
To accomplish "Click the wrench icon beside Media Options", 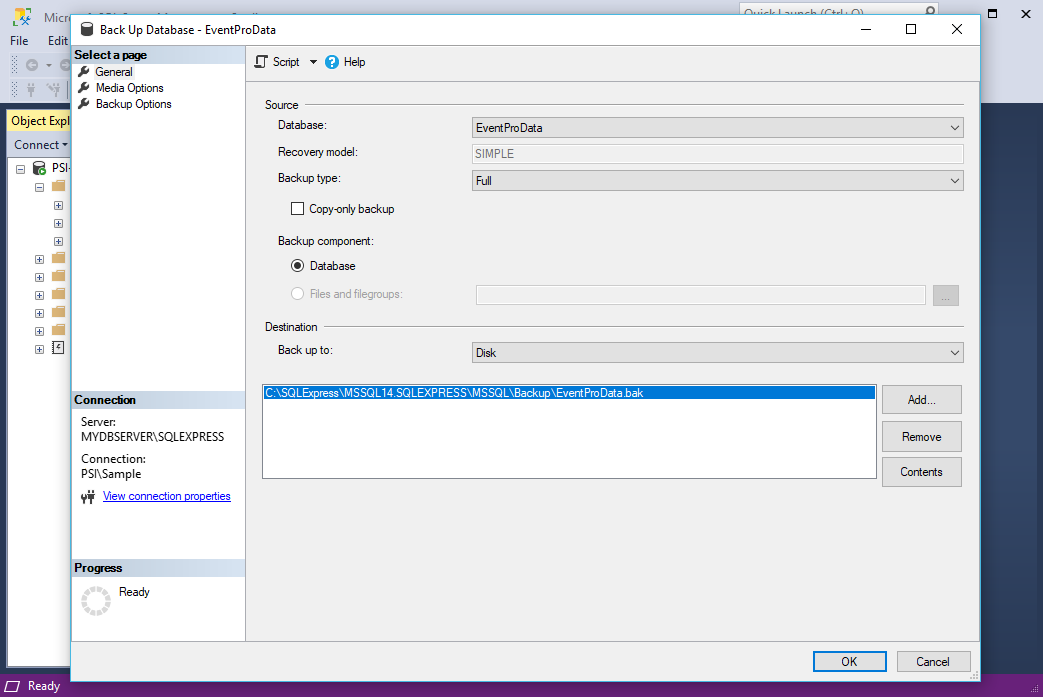I will click(84, 88).
